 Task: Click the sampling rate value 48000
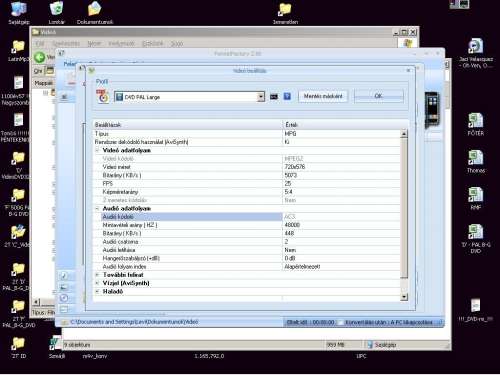[x=292, y=225]
